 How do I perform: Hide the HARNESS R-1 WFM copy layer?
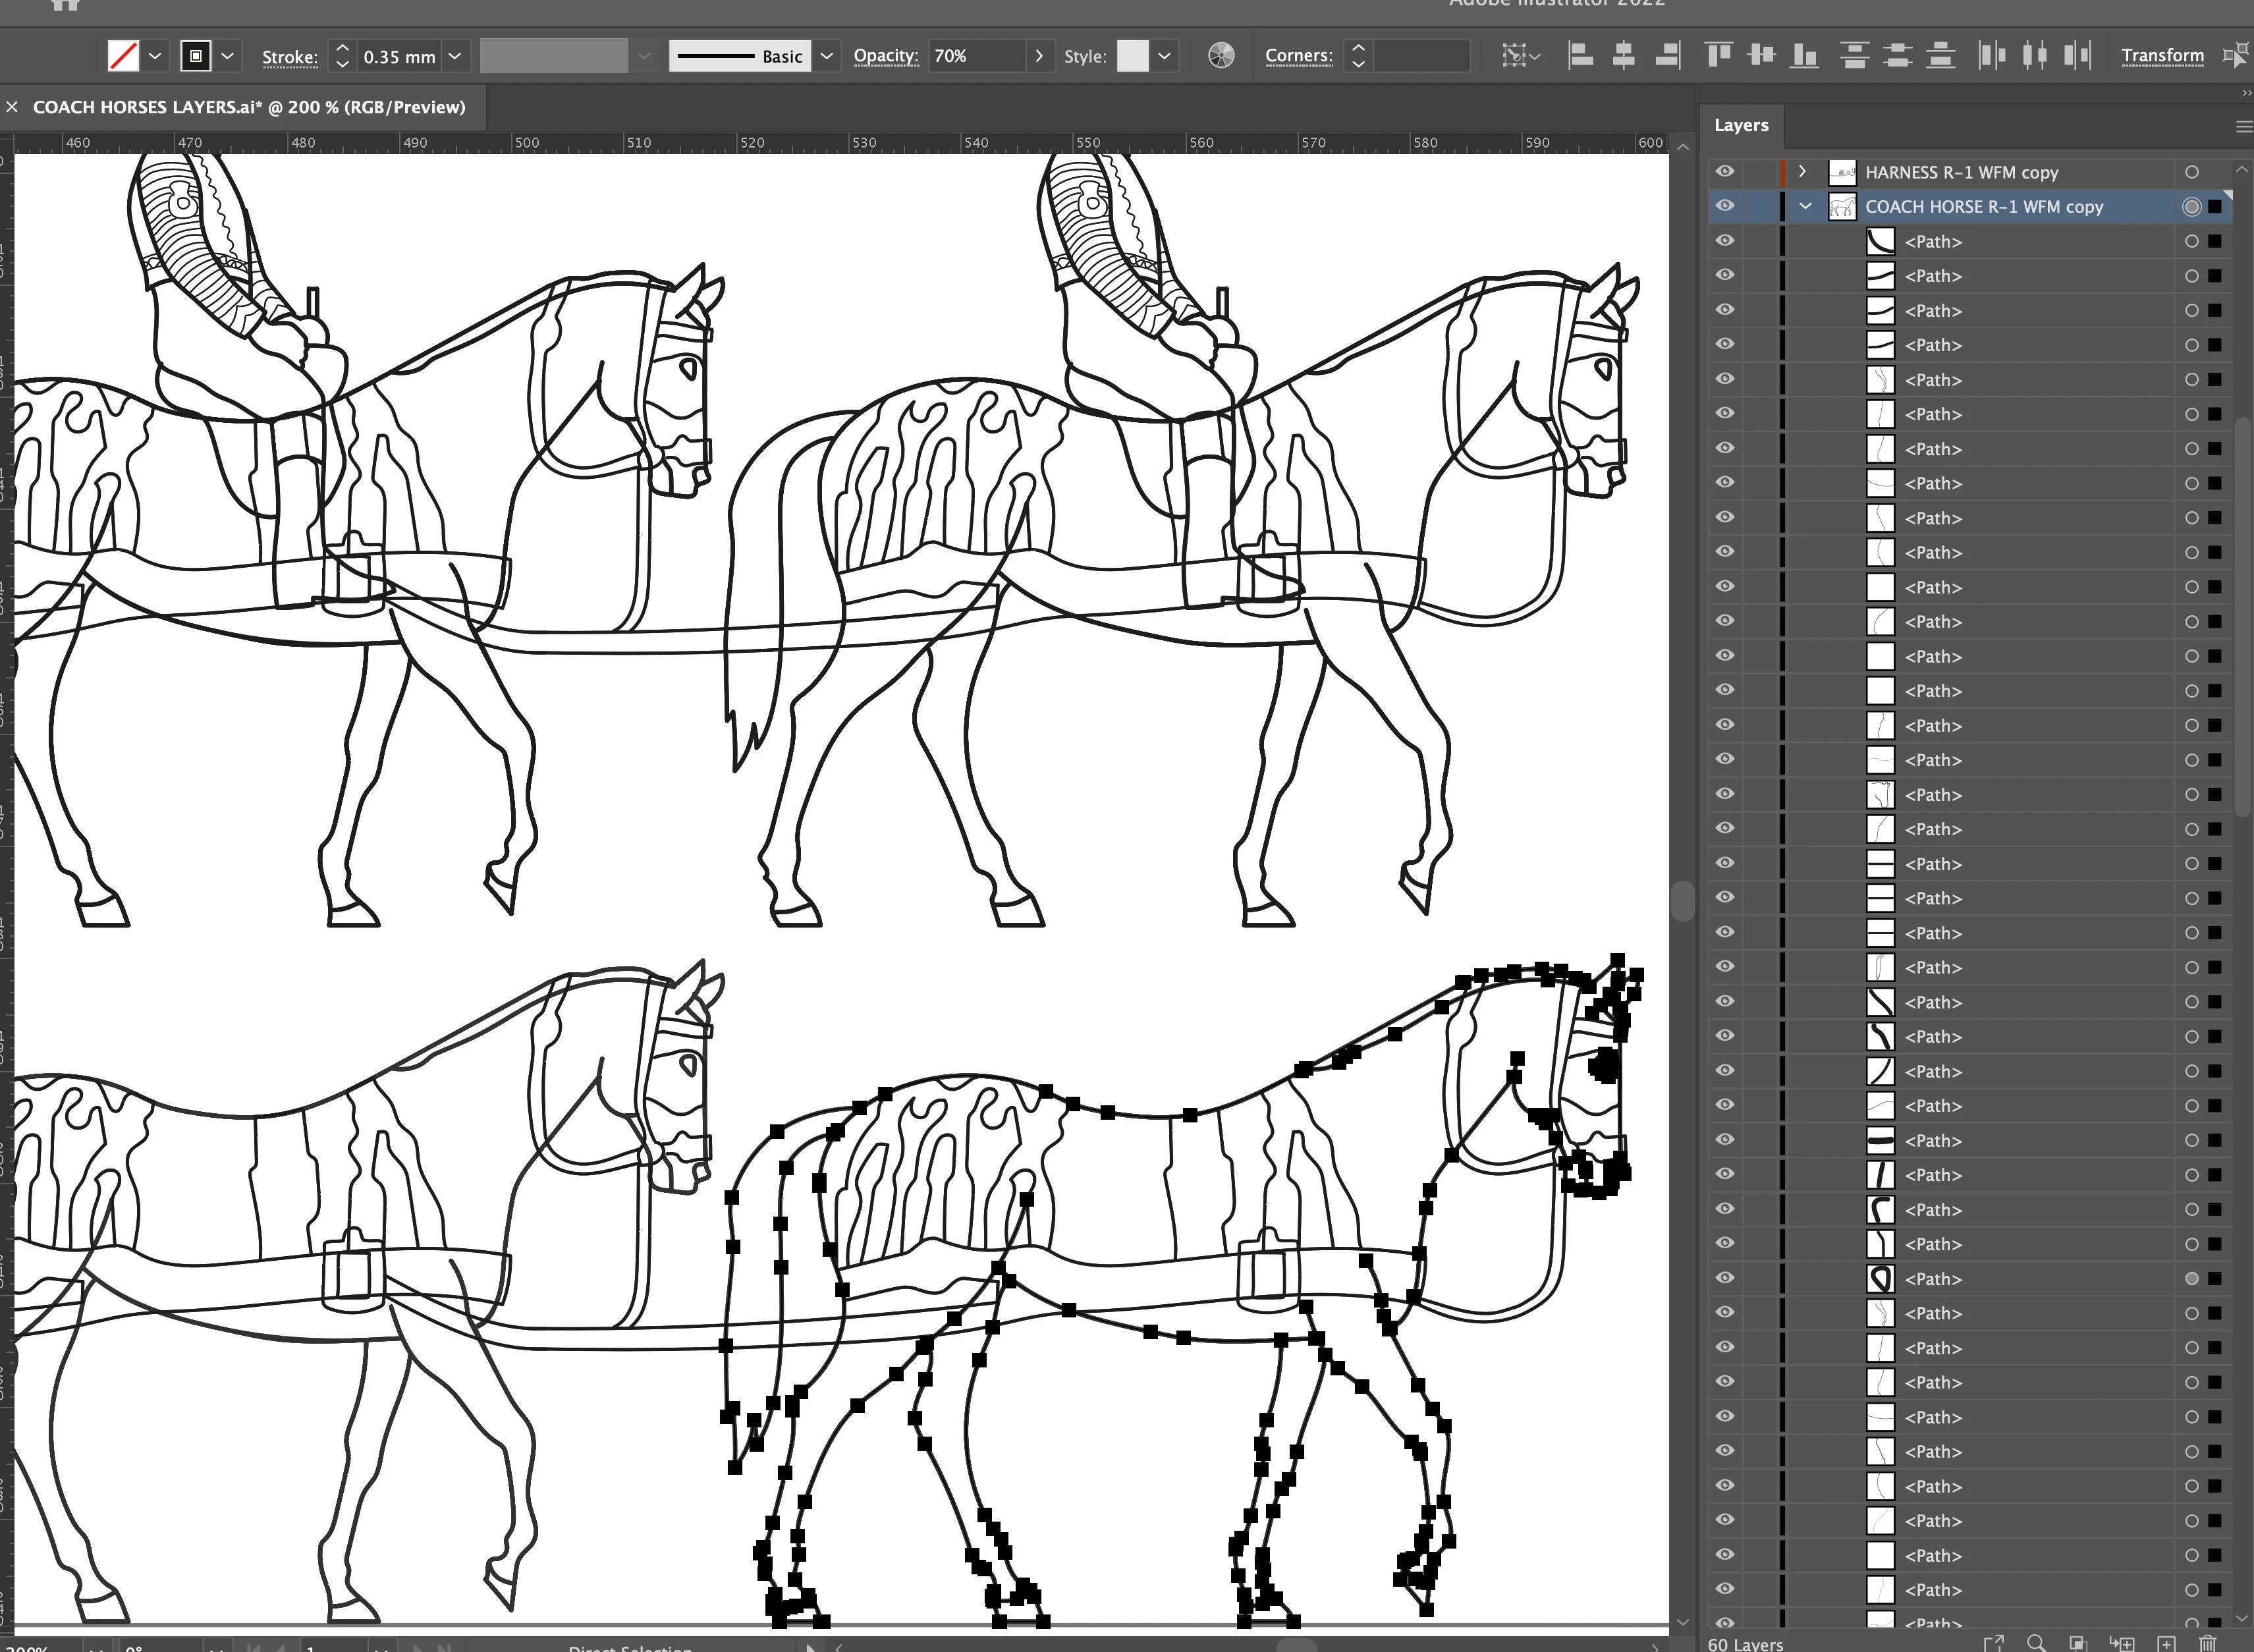coord(1725,172)
